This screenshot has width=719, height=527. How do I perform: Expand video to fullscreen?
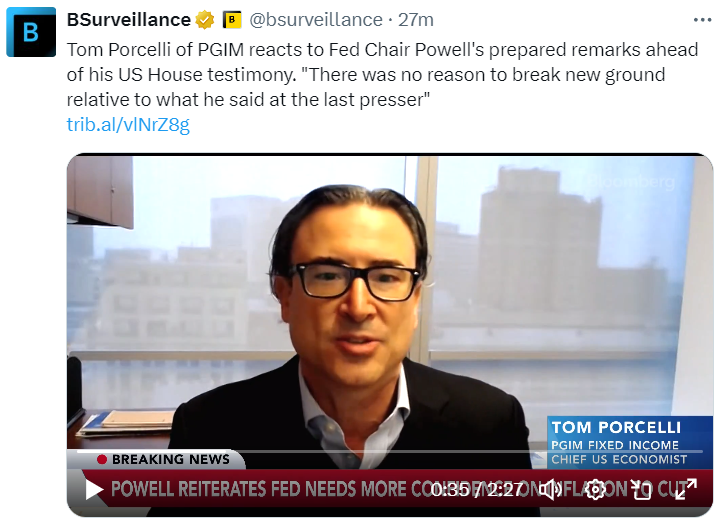pos(686,489)
